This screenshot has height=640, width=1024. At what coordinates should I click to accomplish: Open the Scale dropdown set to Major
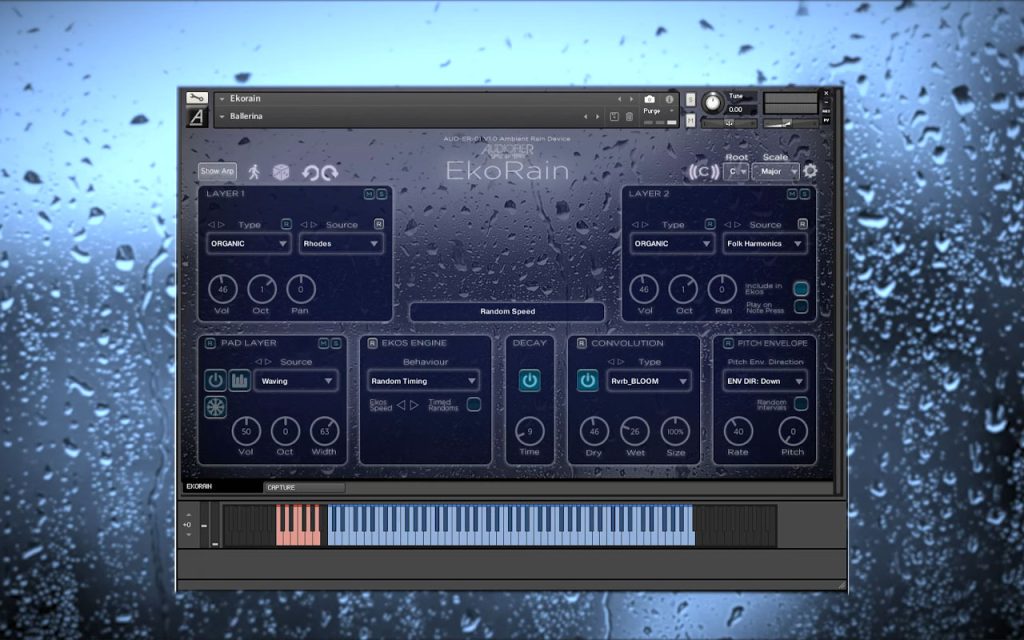pos(776,171)
